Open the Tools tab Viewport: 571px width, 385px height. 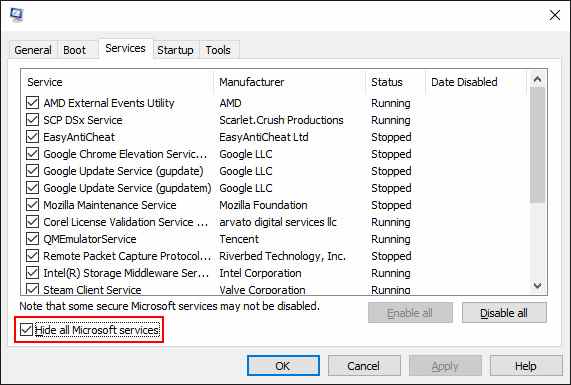click(218, 50)
